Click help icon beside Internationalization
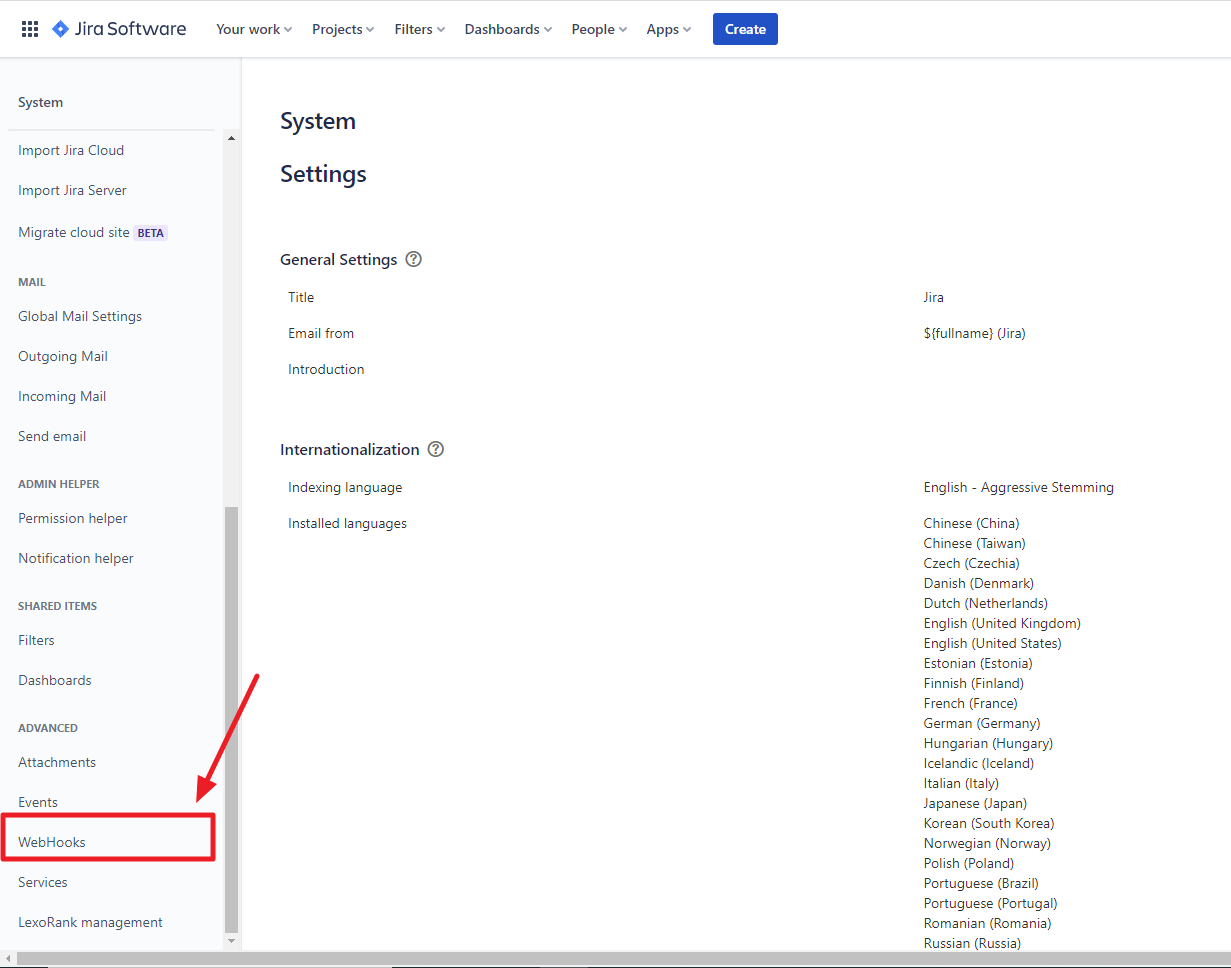Viewport: 1231px width, 968px height. 435,449
